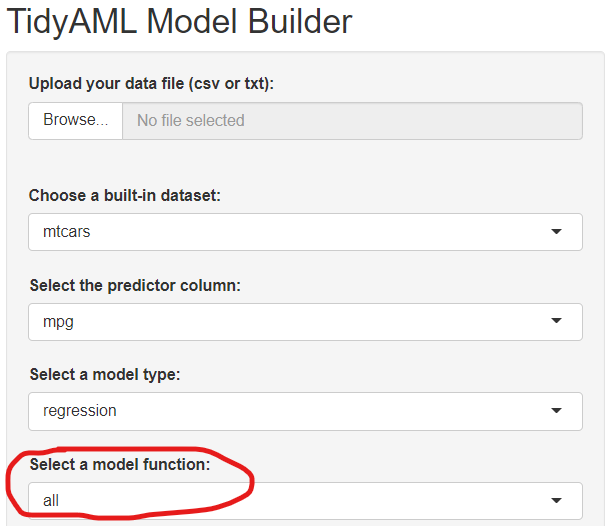This screenshot has height=526, width=612.
Task: Click the TidyAML Model Builder title
Action: (179, 21)
